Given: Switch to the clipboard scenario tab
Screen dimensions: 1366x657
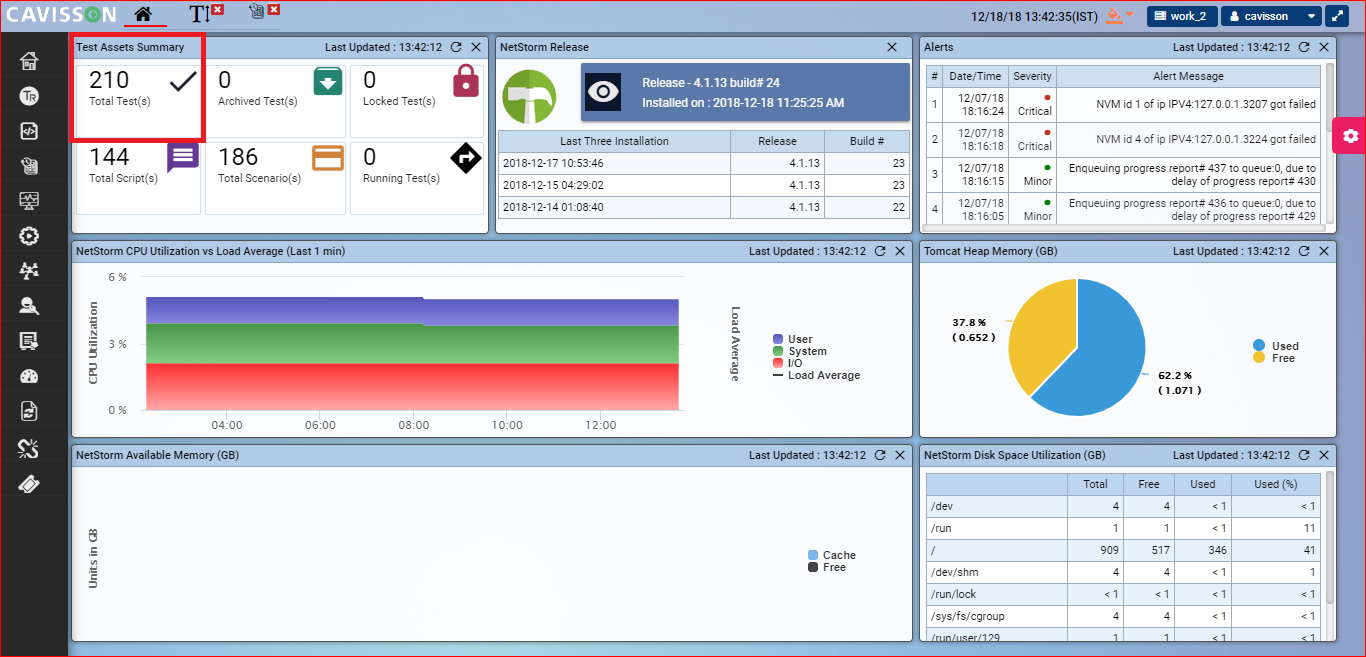Looking at the screenshot, I should 257,12.
